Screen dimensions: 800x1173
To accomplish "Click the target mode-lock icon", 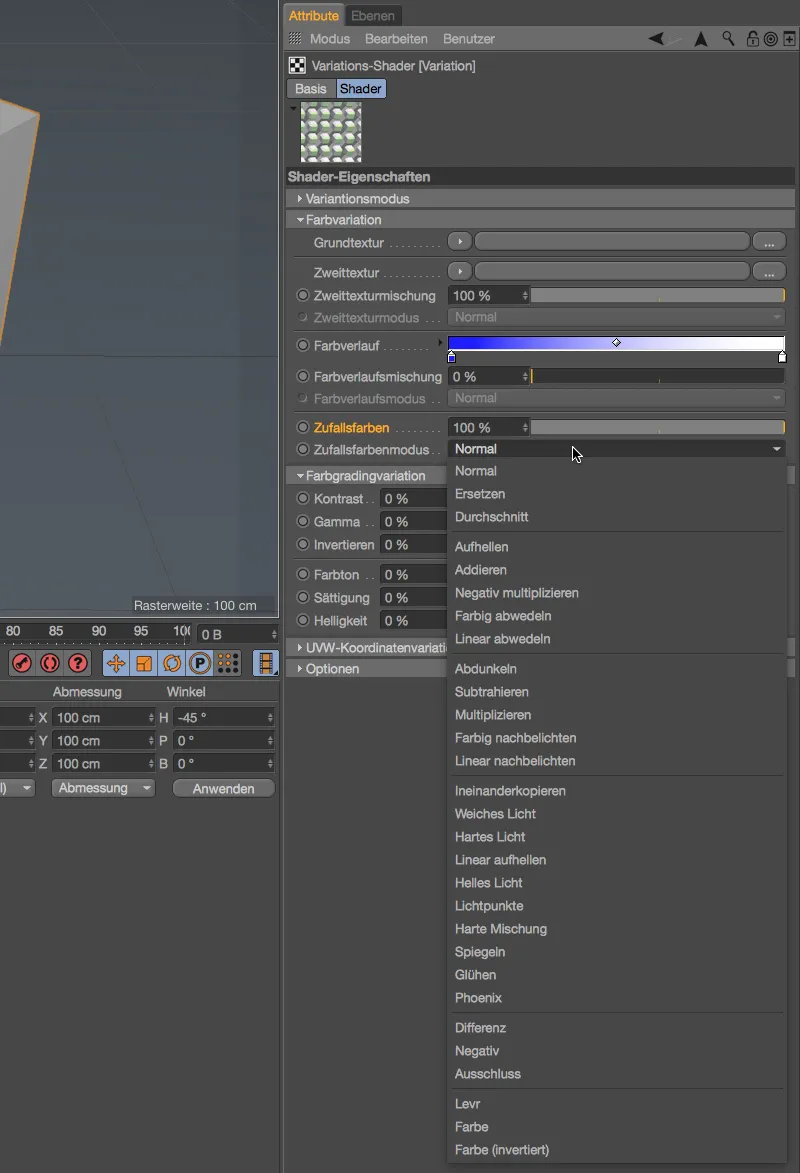I will pos(770,39).
